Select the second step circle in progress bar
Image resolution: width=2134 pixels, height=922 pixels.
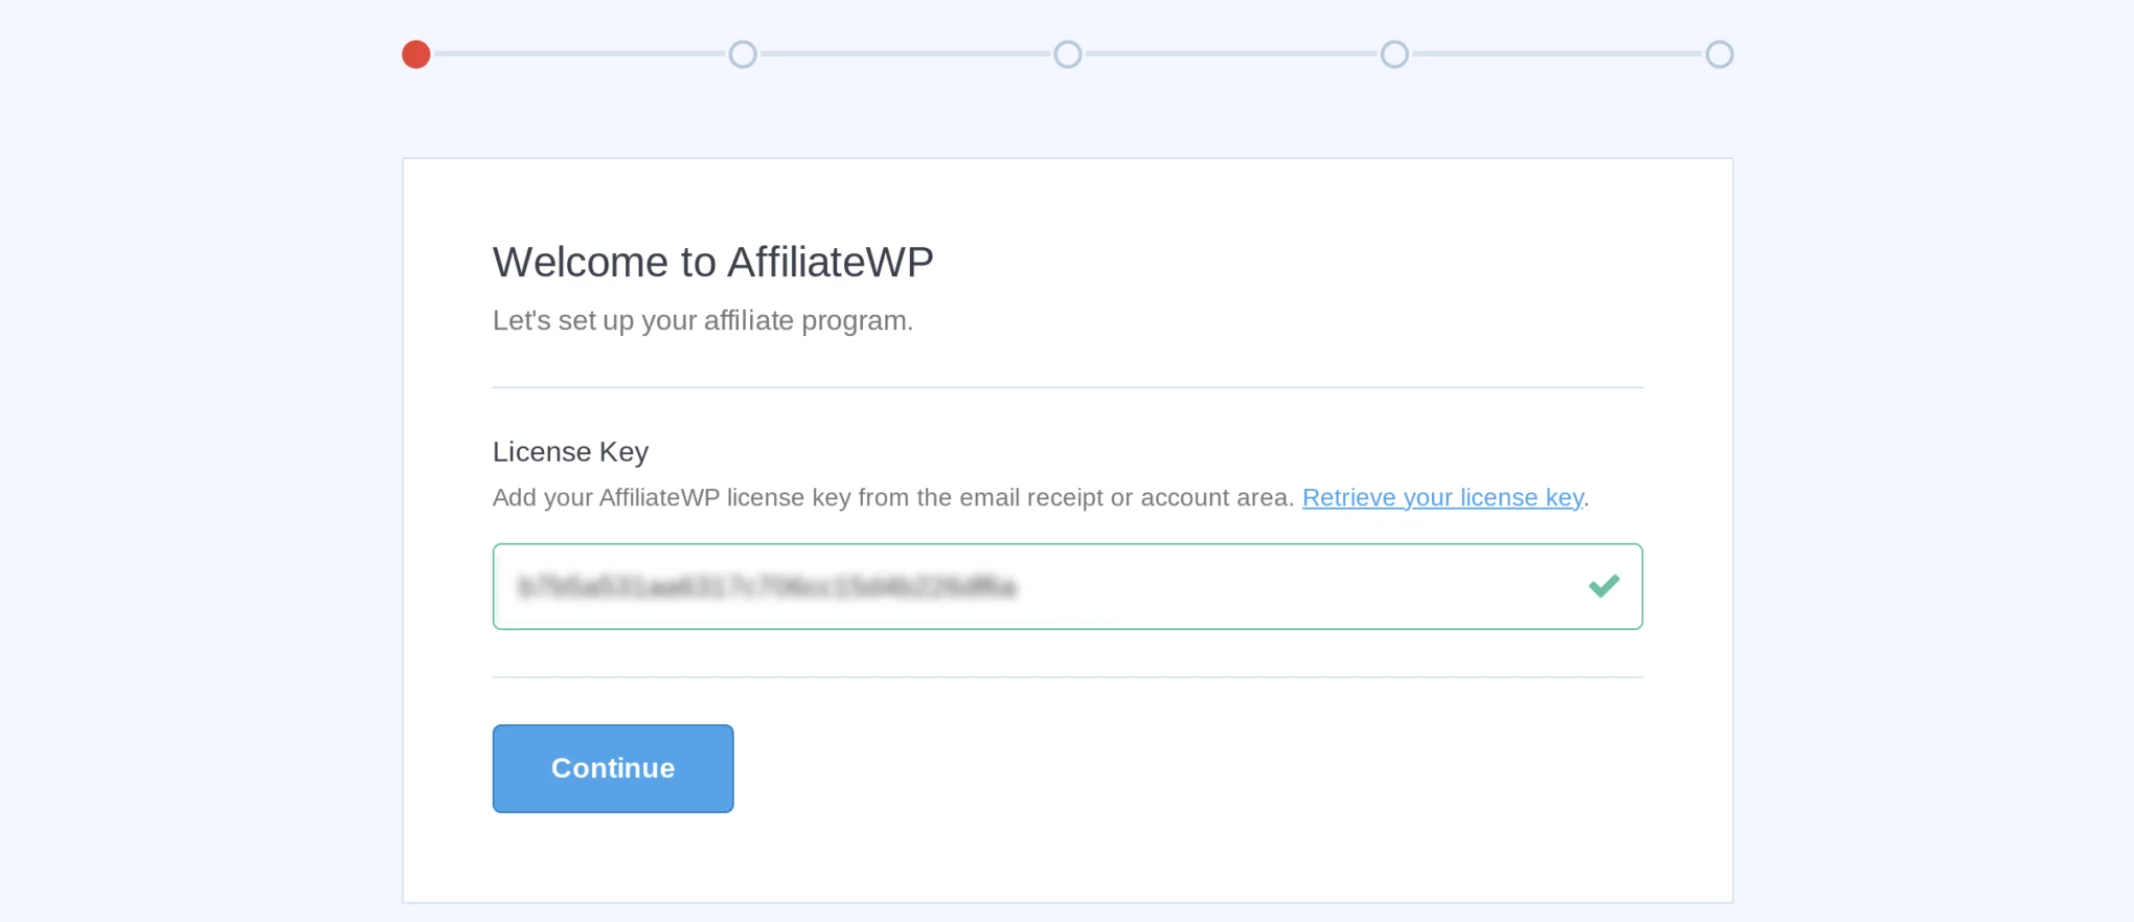(742, 54)
